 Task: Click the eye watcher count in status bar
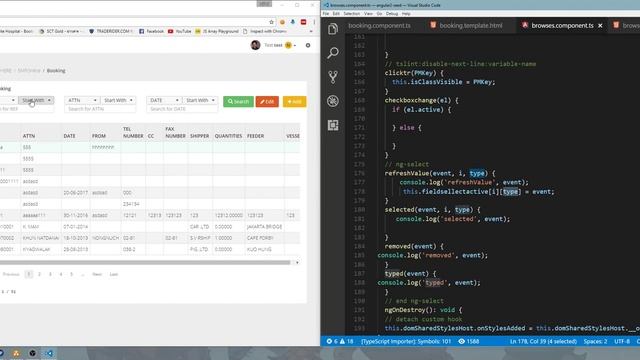tap(469, 341)
